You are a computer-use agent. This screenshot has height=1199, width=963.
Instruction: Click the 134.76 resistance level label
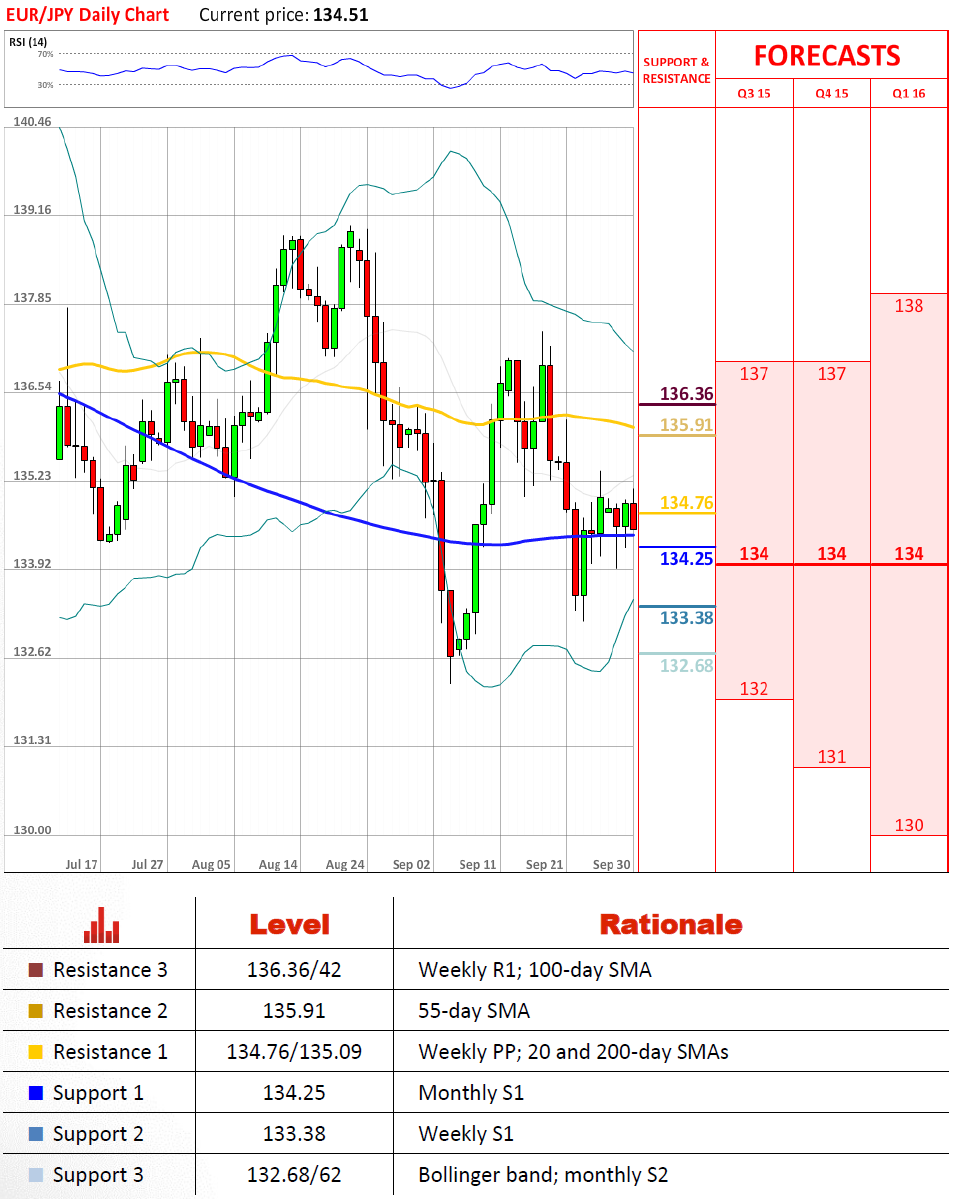click(686, 502)
